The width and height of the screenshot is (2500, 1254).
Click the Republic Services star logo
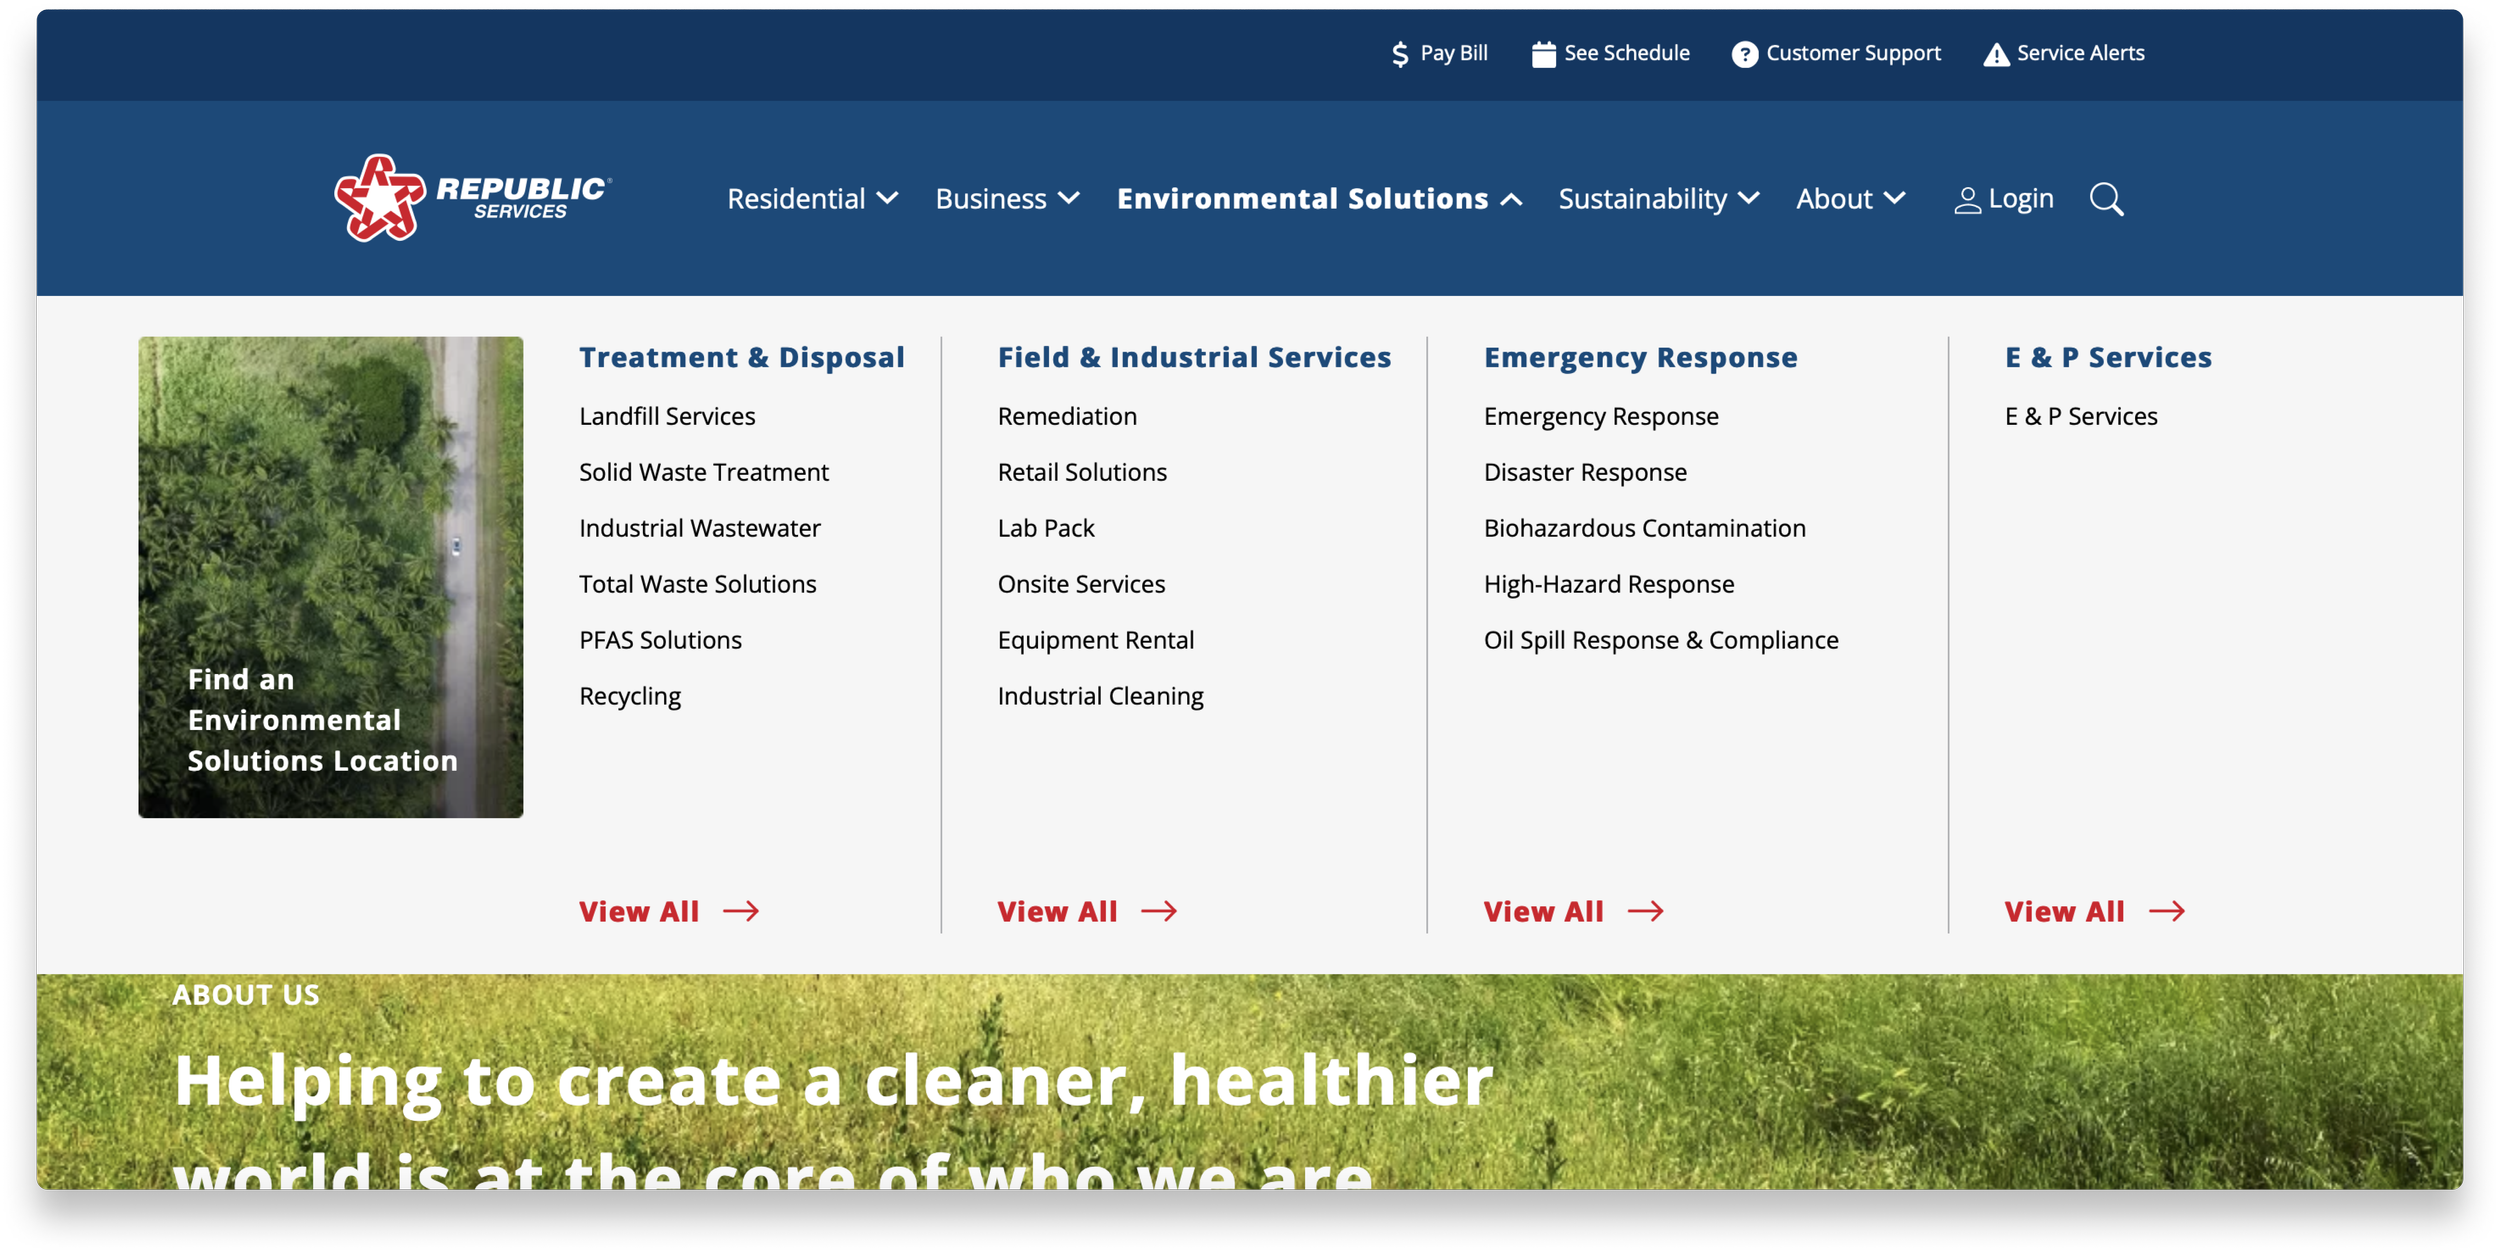379,198
